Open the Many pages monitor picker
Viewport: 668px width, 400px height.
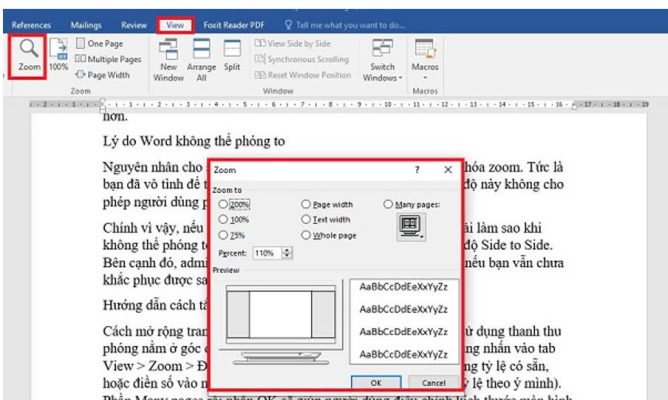[x=411, y=227]
